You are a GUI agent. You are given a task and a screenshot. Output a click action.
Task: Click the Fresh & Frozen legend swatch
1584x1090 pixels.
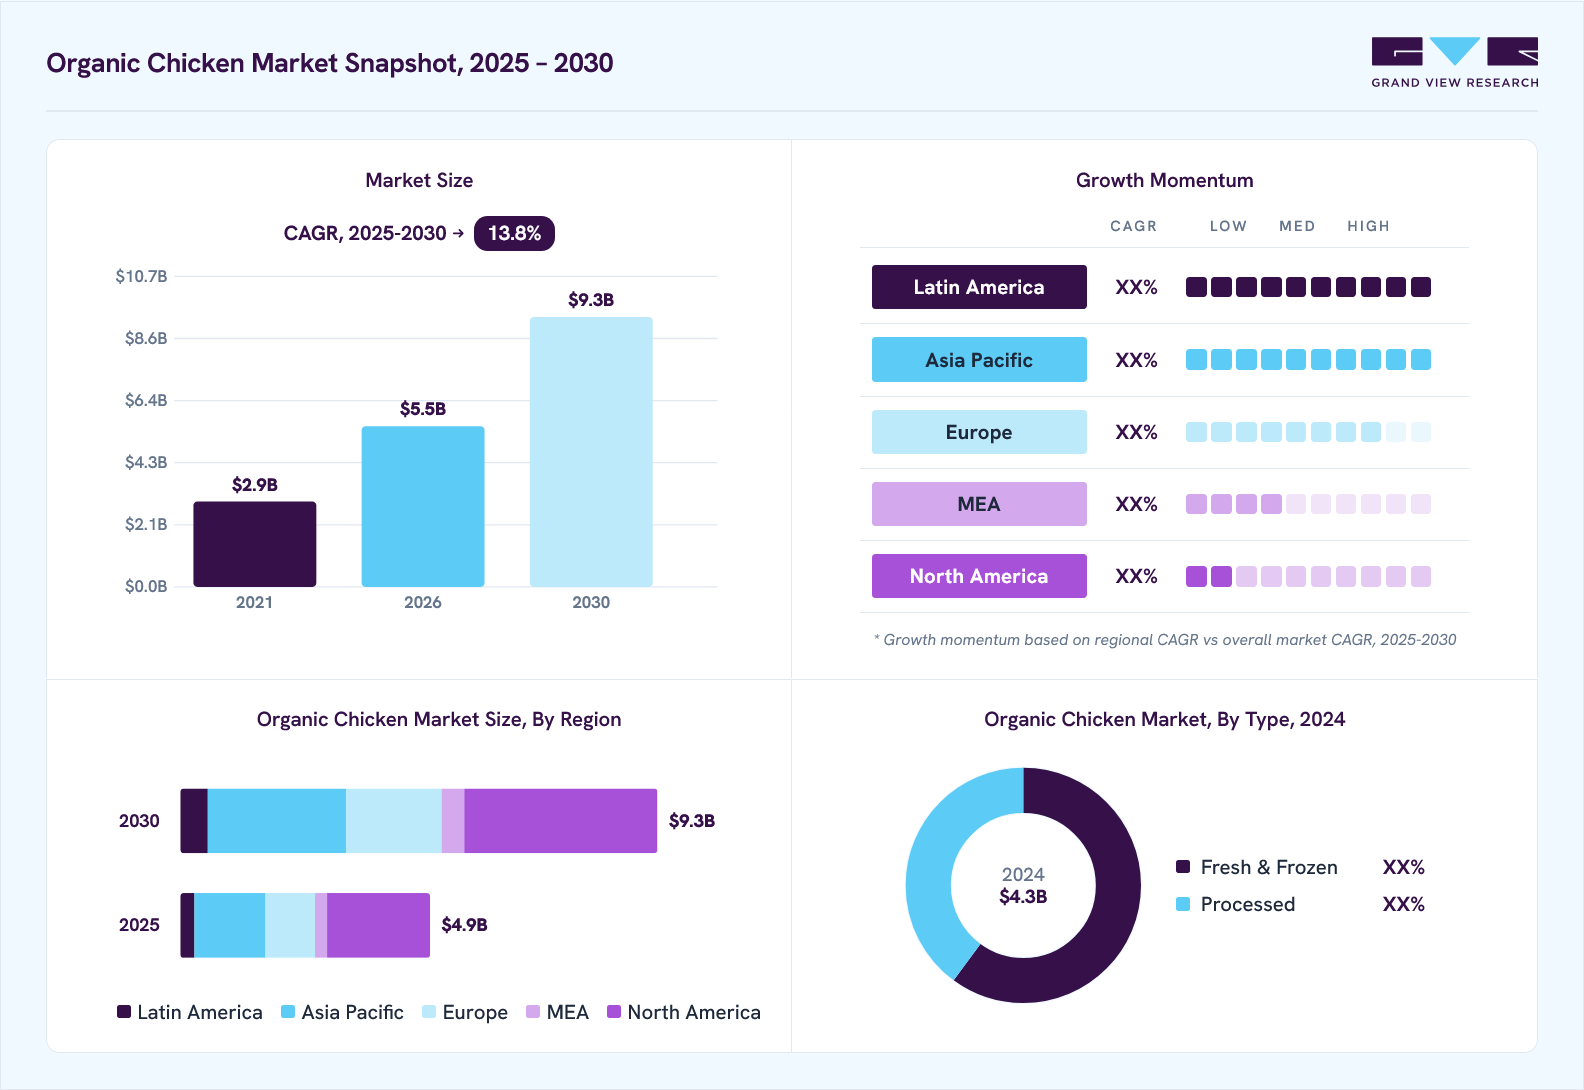pos(1183,867)
